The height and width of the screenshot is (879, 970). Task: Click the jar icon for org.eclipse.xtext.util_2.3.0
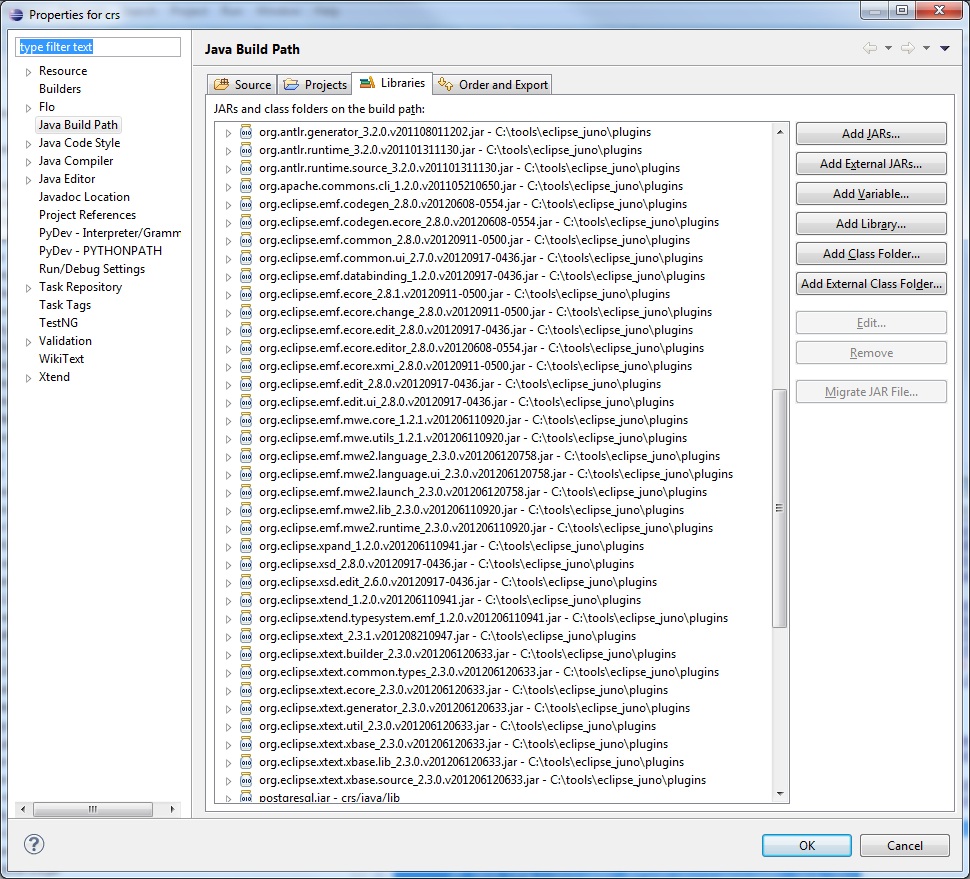tap(246, 726)
